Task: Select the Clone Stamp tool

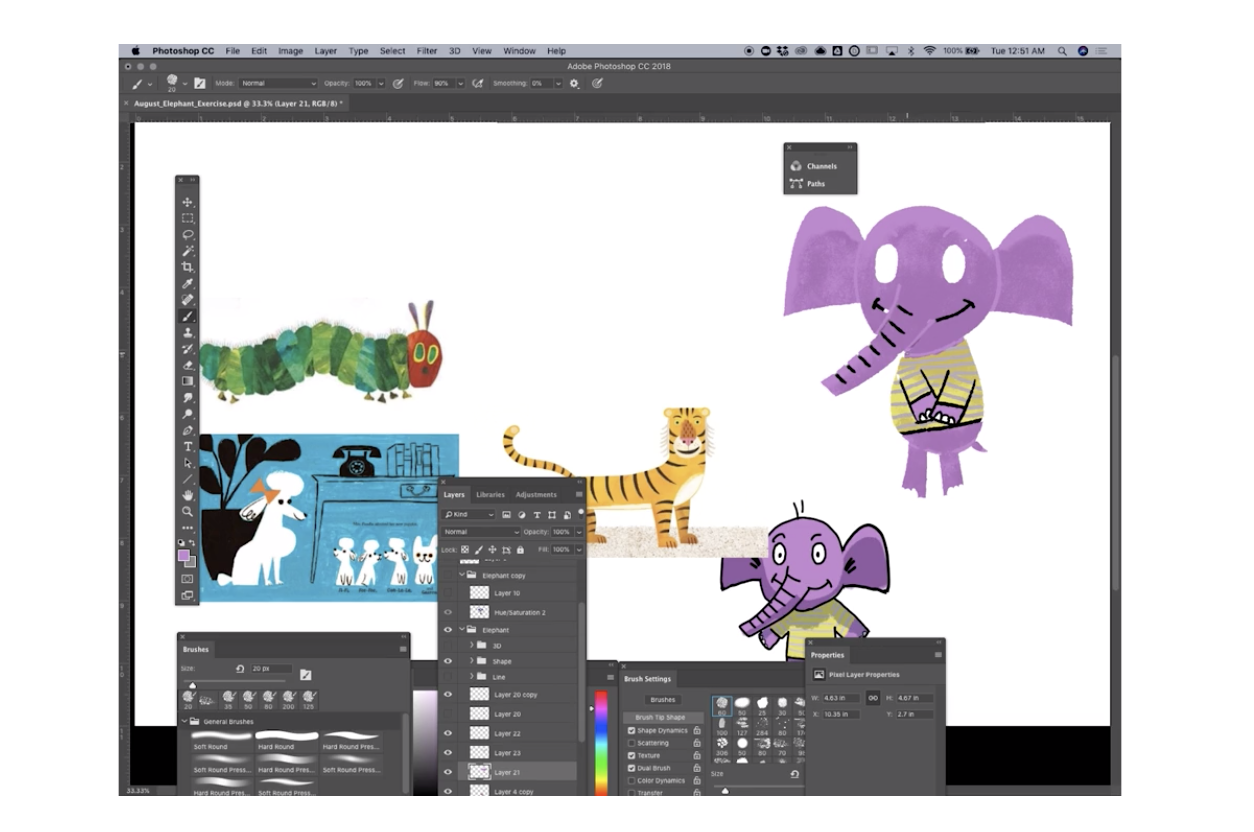Action: (x=187, y=332)
